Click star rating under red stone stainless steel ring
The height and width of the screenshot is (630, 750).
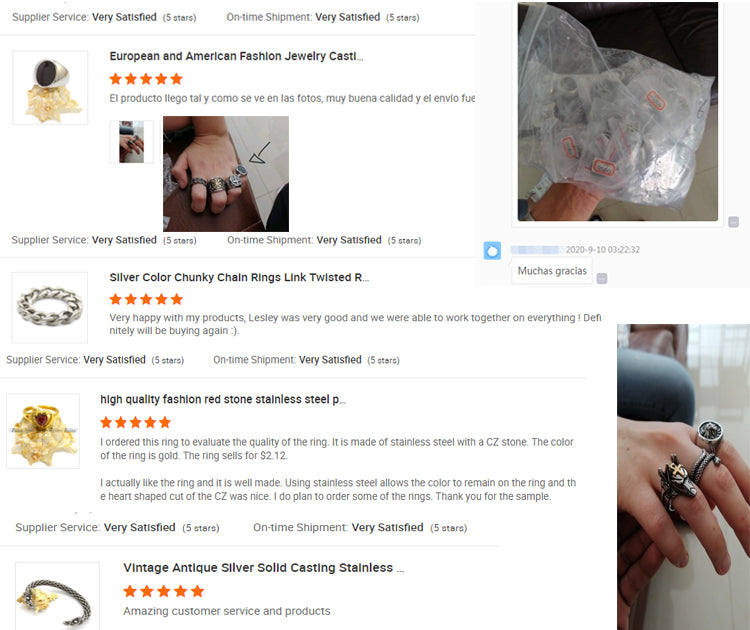click(135, 422)
